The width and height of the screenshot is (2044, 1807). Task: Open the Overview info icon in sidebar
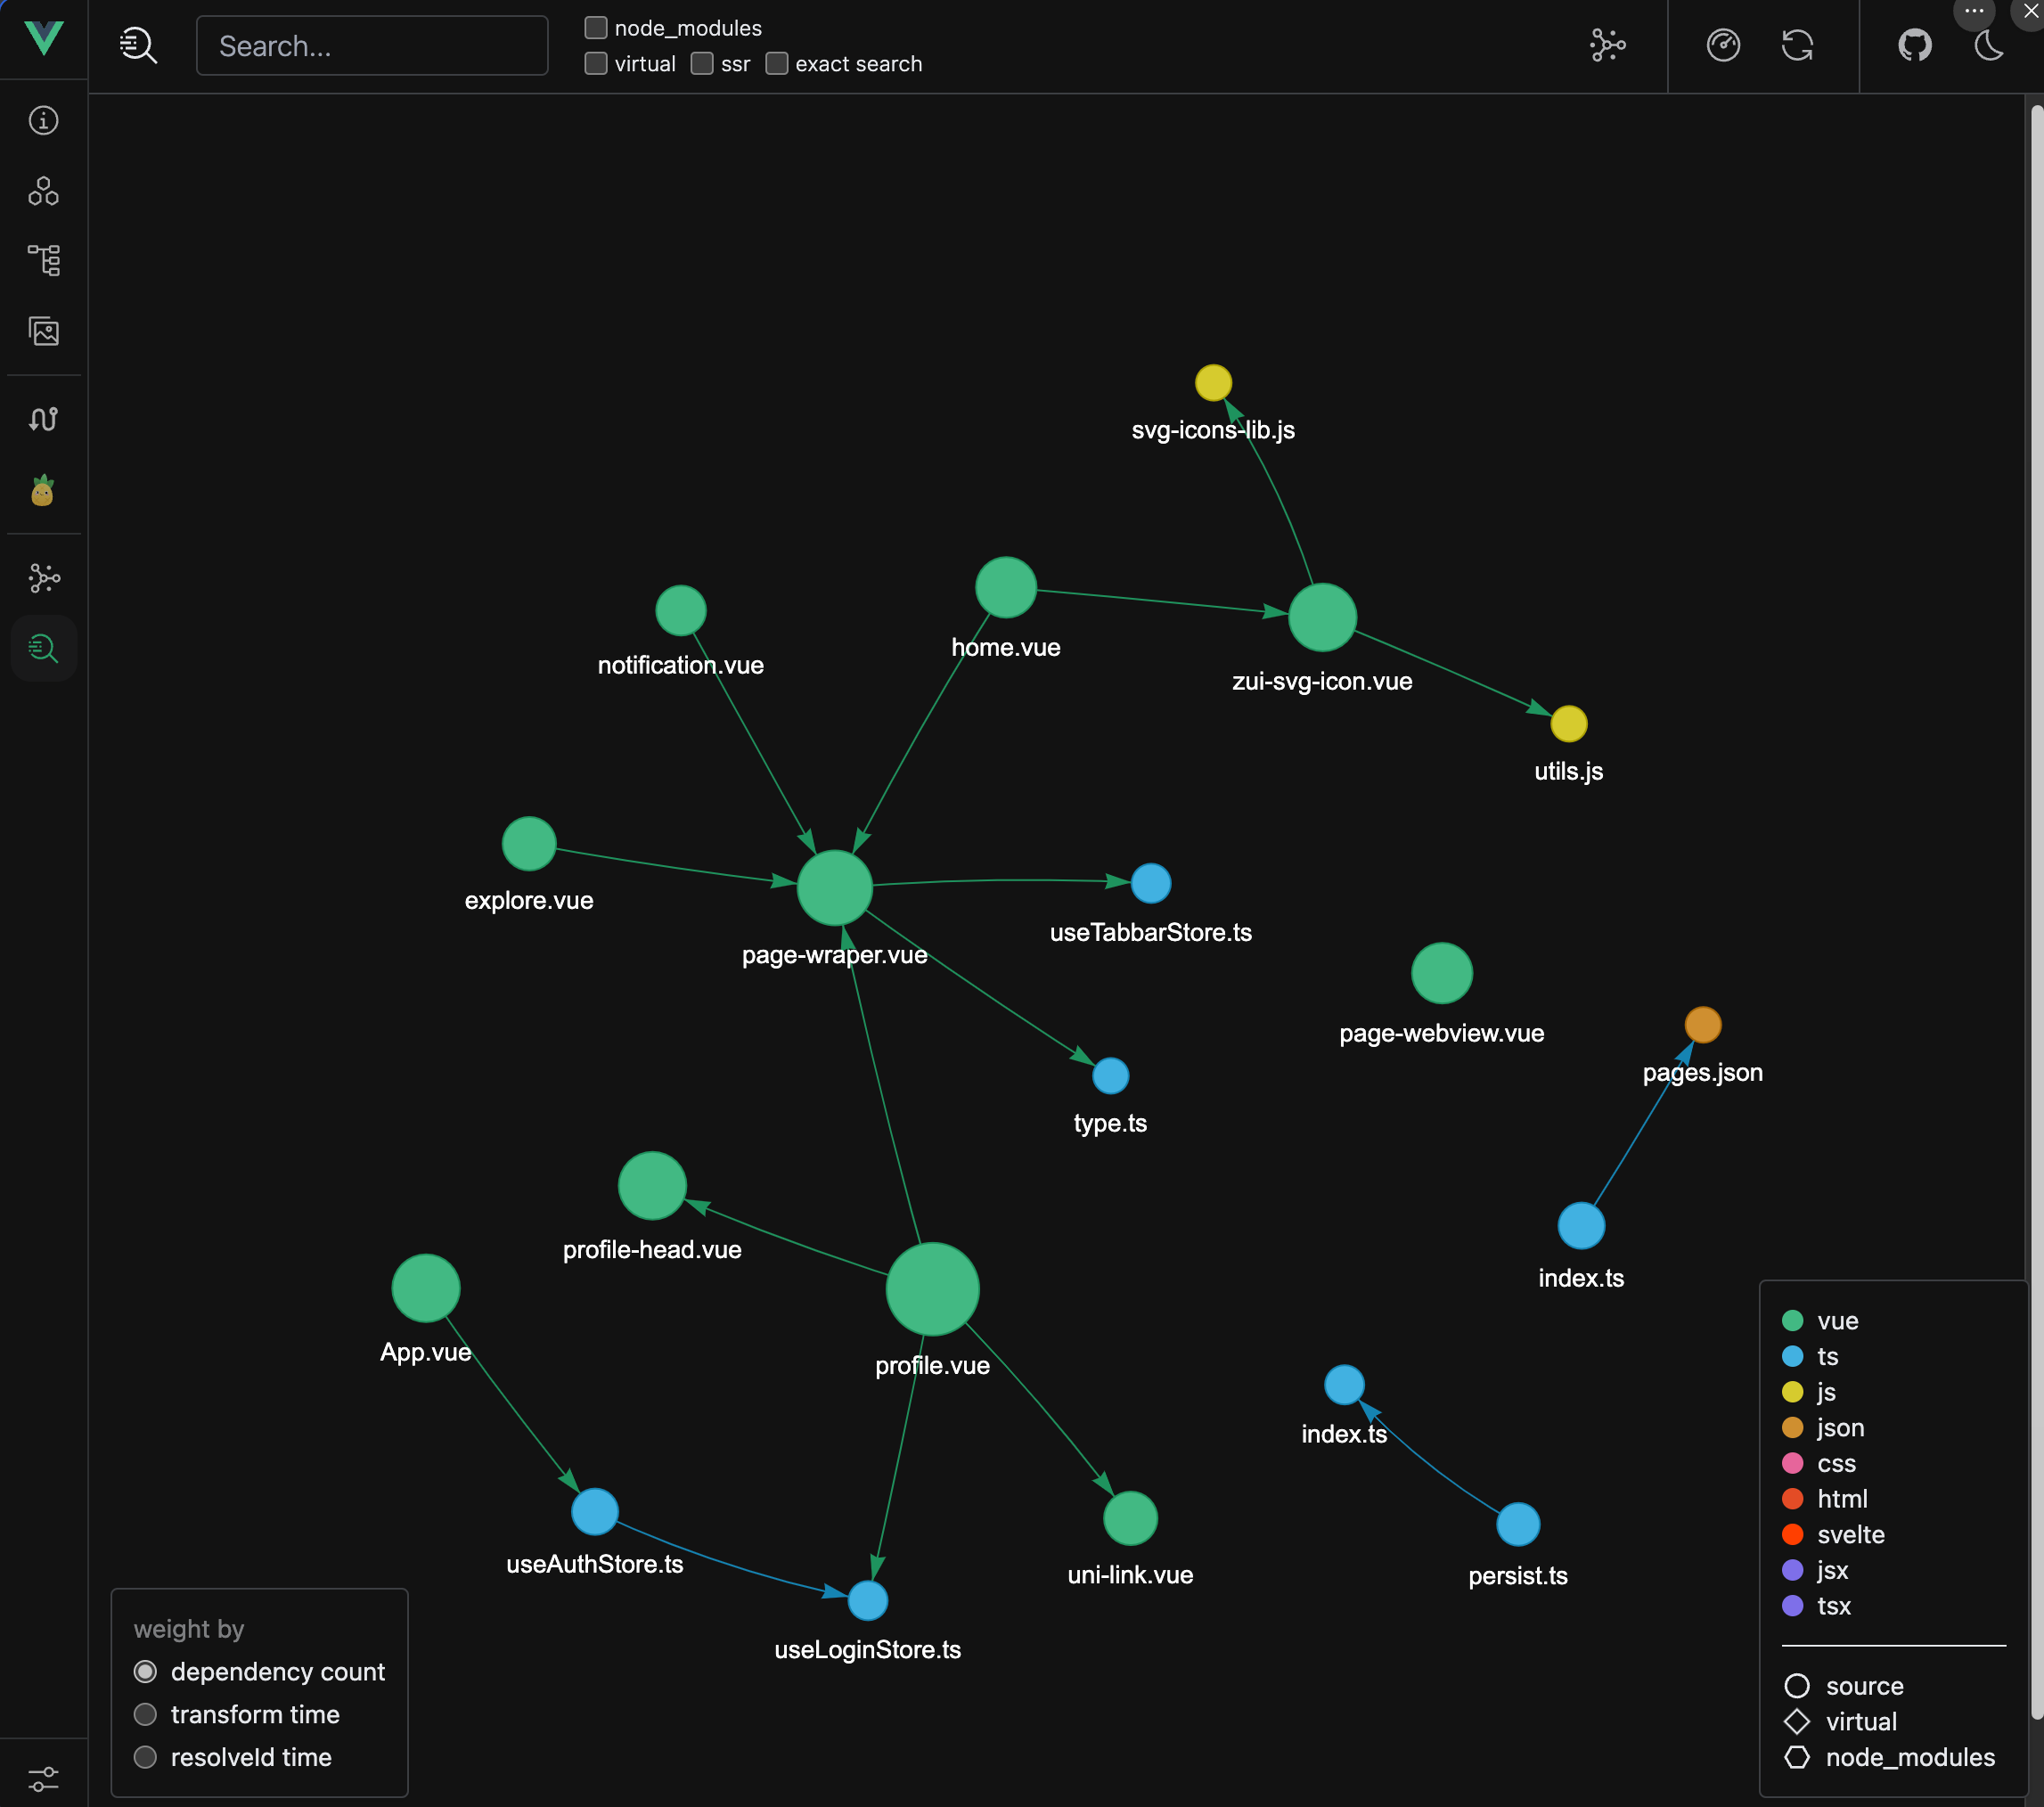tap(43, 120)
